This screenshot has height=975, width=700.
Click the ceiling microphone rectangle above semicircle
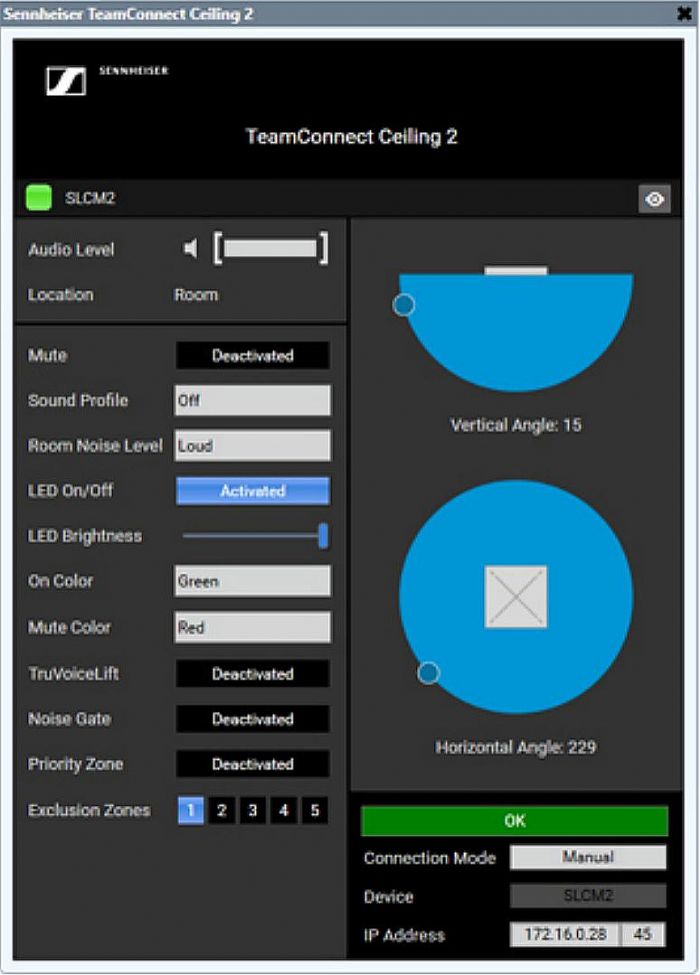tap(516, 270)
